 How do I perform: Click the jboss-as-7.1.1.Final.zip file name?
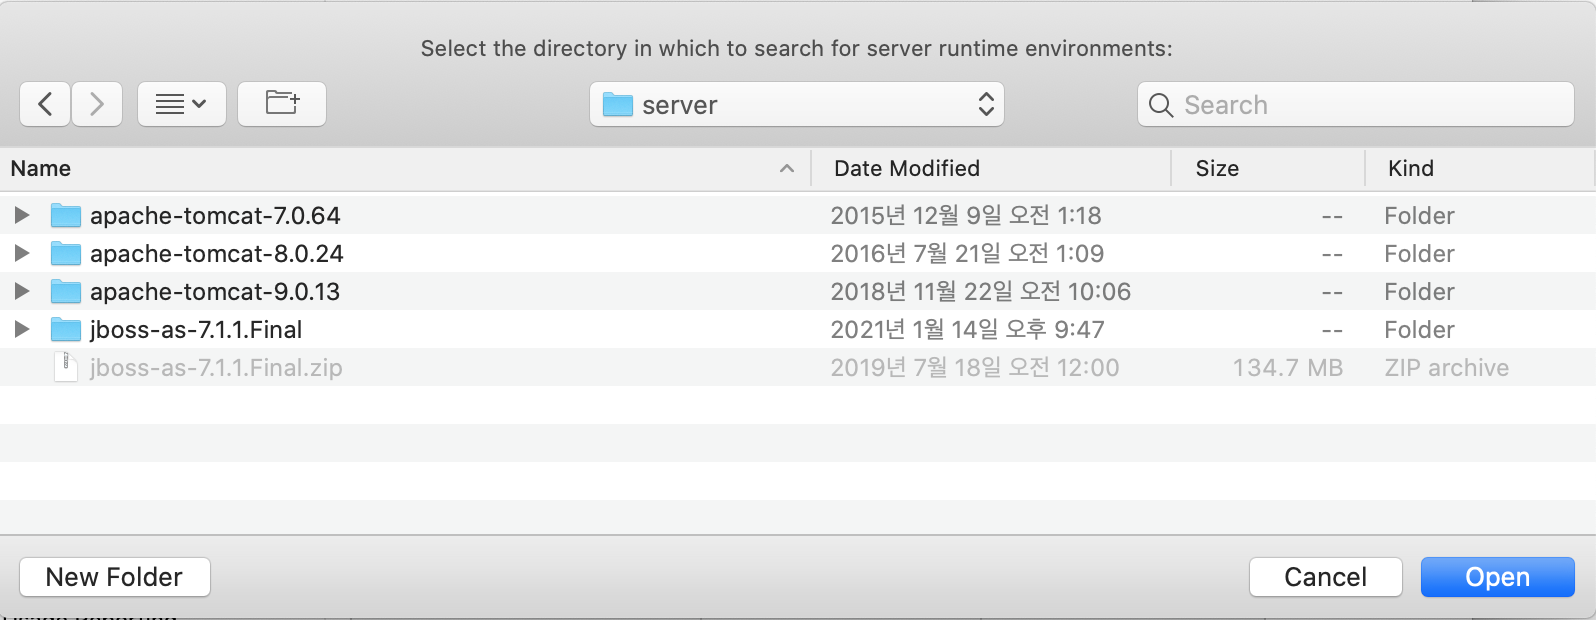coord(216,367)
